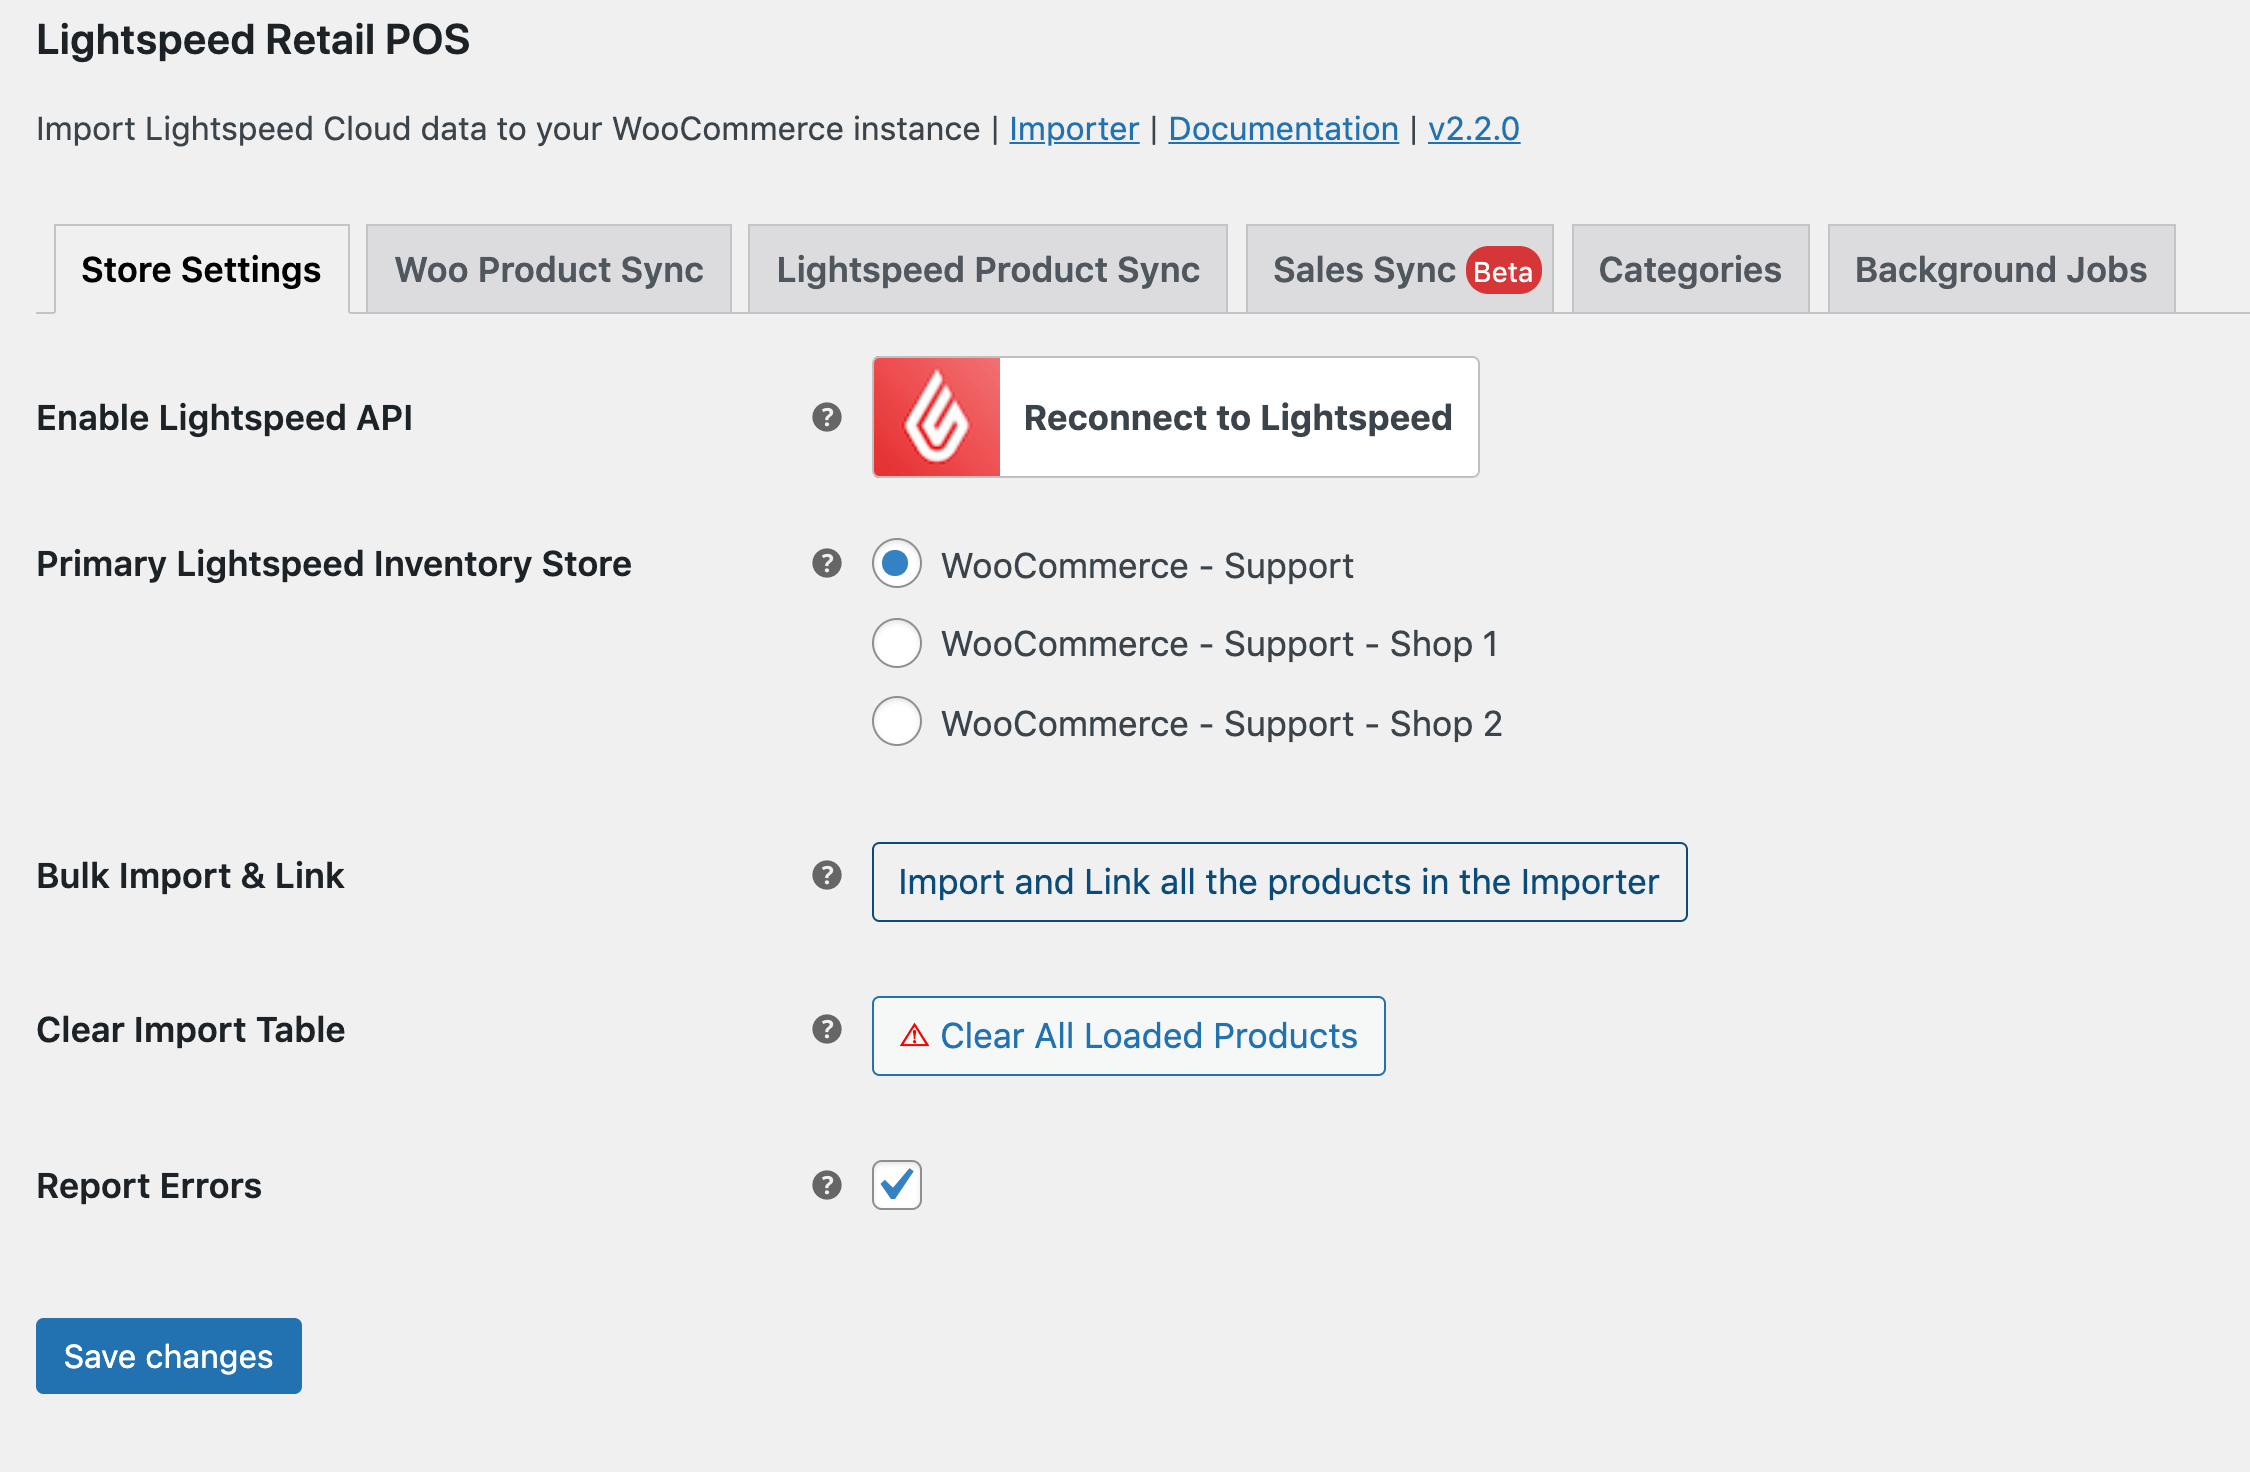Image resolution: width=2250 pixels, height=1472 pixels.
Task: Click the help icon beside Bulk Import & Link
Action: pyautogui.click(x=827, y=875)
